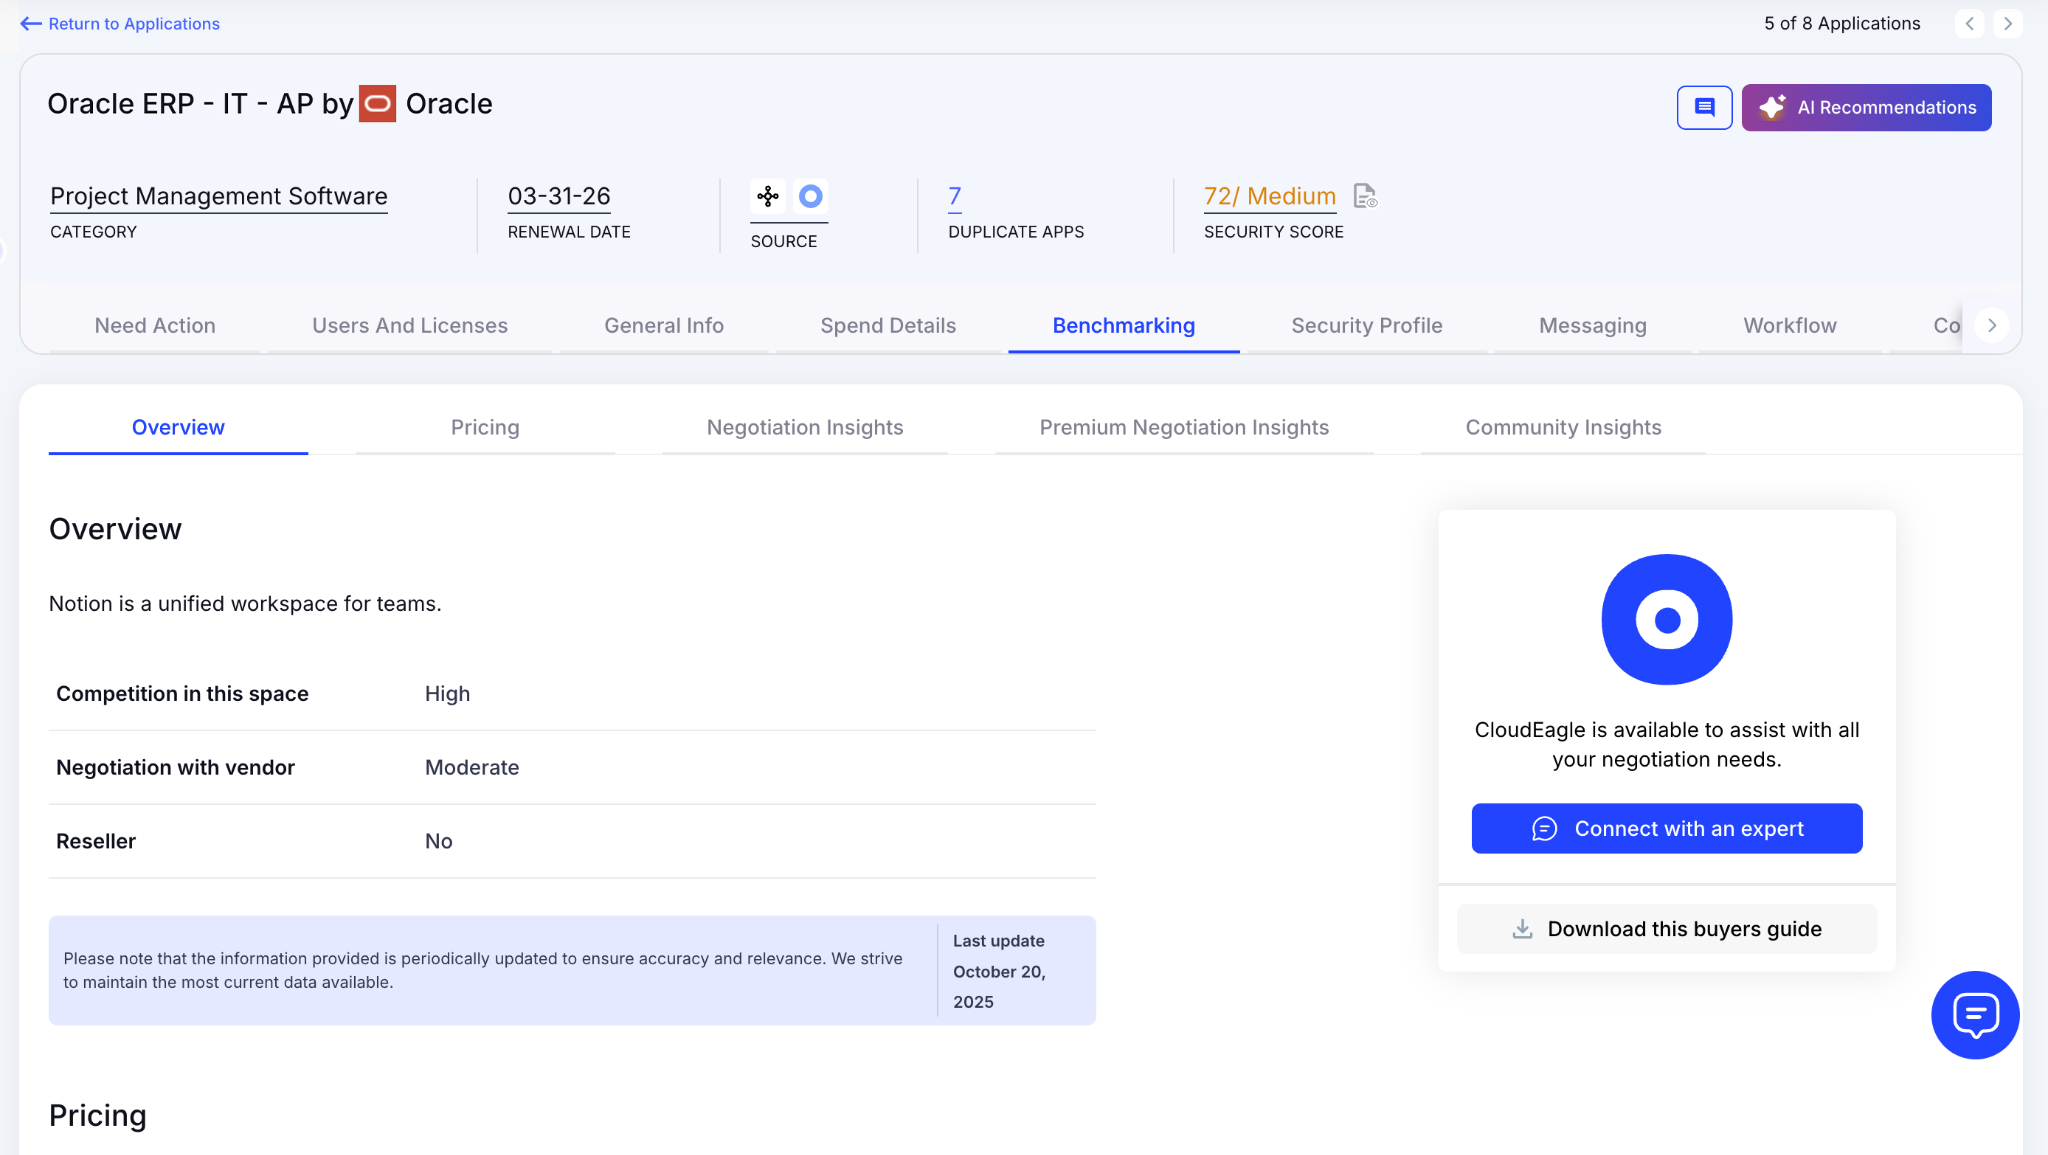Open Premium Negotiation Insights sub-tab
The width and height of the screenshot is (2048, 1155).
pyautogui.click(x=1184, y=427)
